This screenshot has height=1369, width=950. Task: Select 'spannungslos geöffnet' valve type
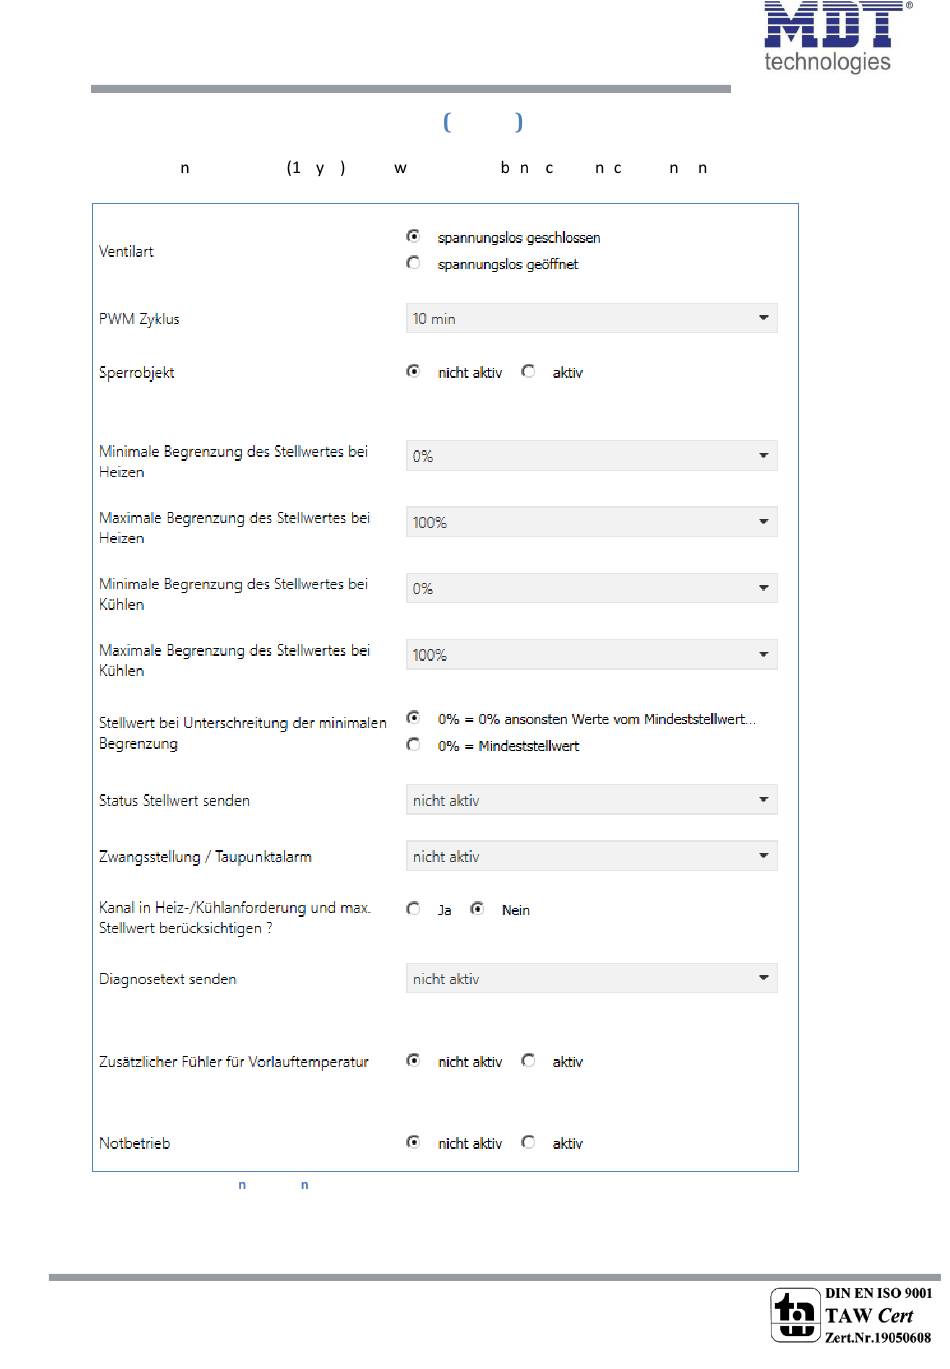413,263
